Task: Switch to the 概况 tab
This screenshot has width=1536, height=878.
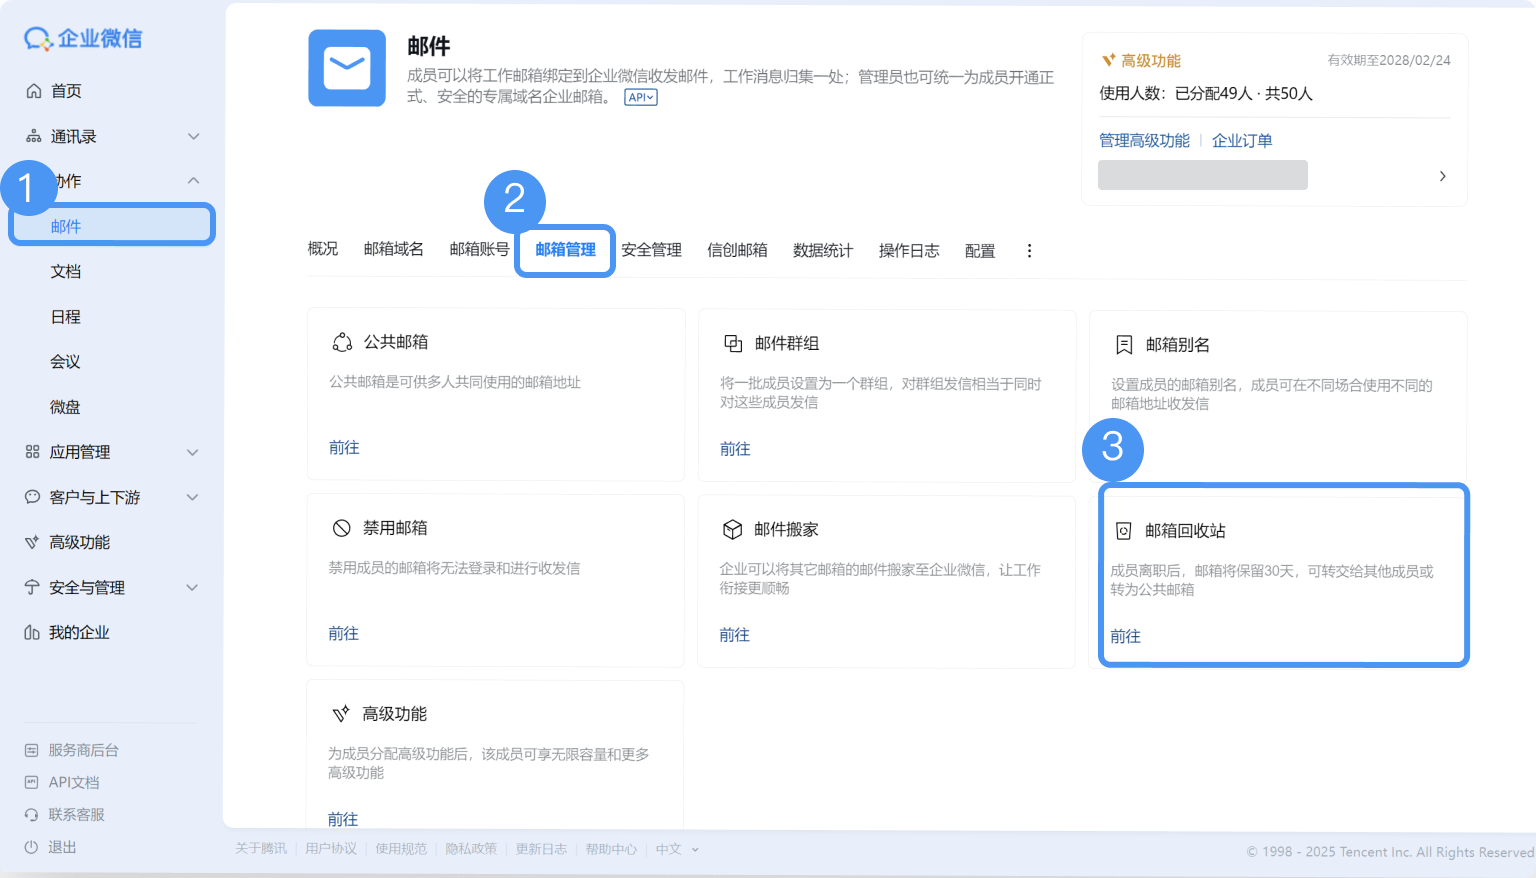Action: [x=323, y=249]
